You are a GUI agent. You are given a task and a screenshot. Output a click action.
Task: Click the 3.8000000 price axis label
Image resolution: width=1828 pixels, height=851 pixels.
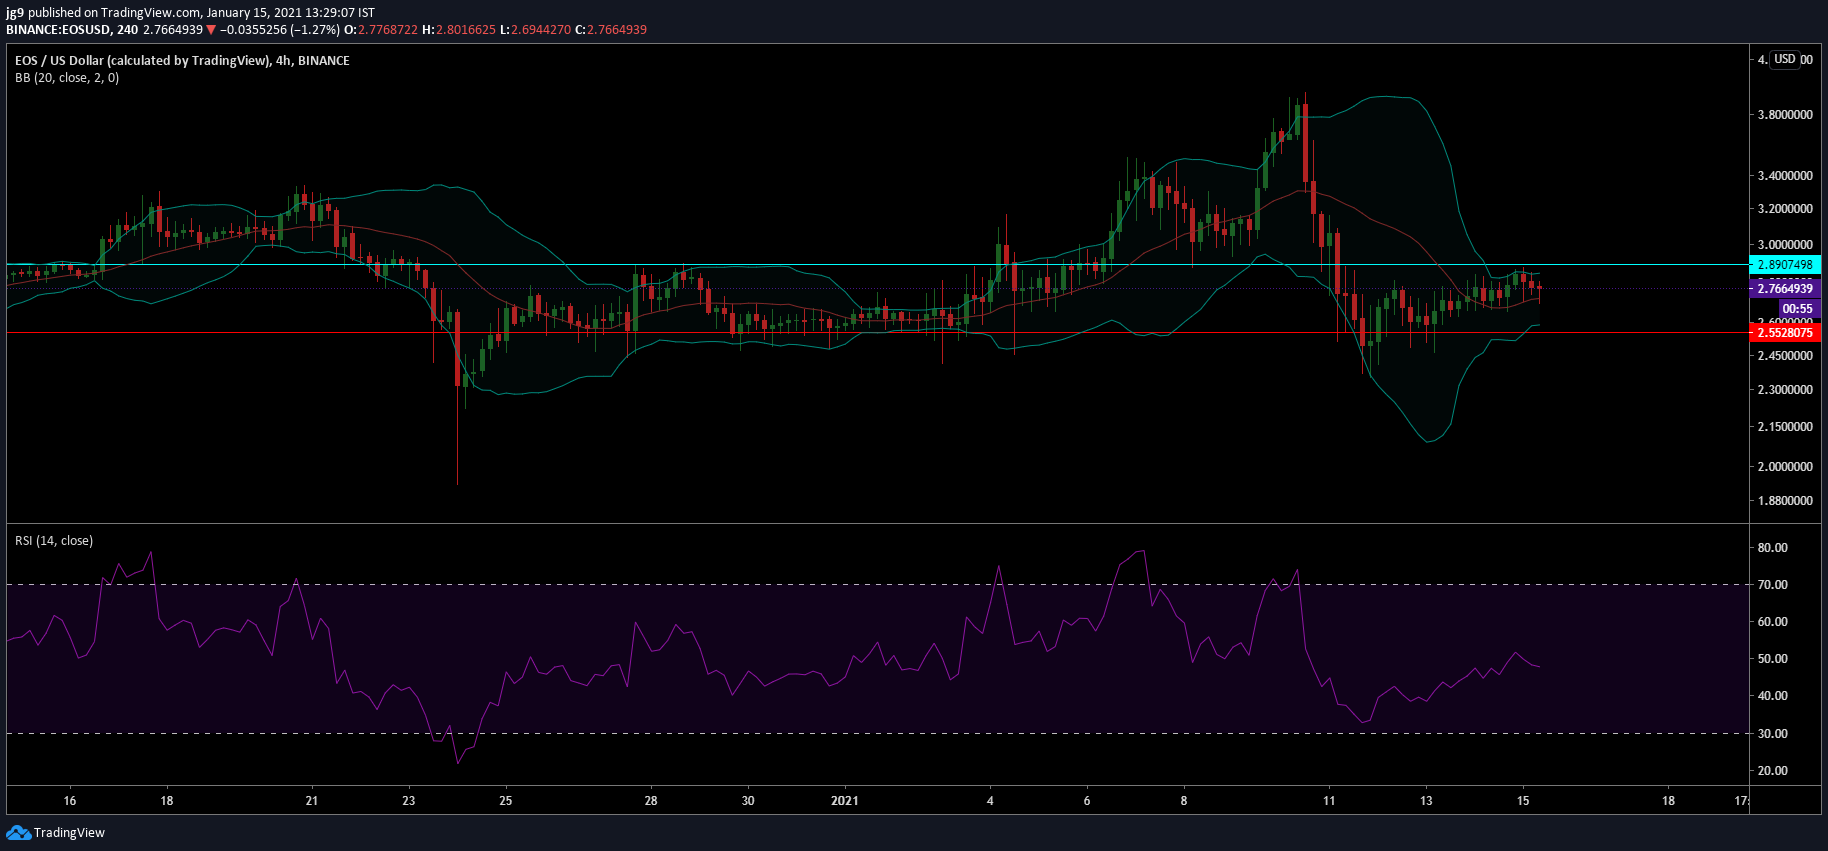pyautogui.click(x=1785, y=115)
